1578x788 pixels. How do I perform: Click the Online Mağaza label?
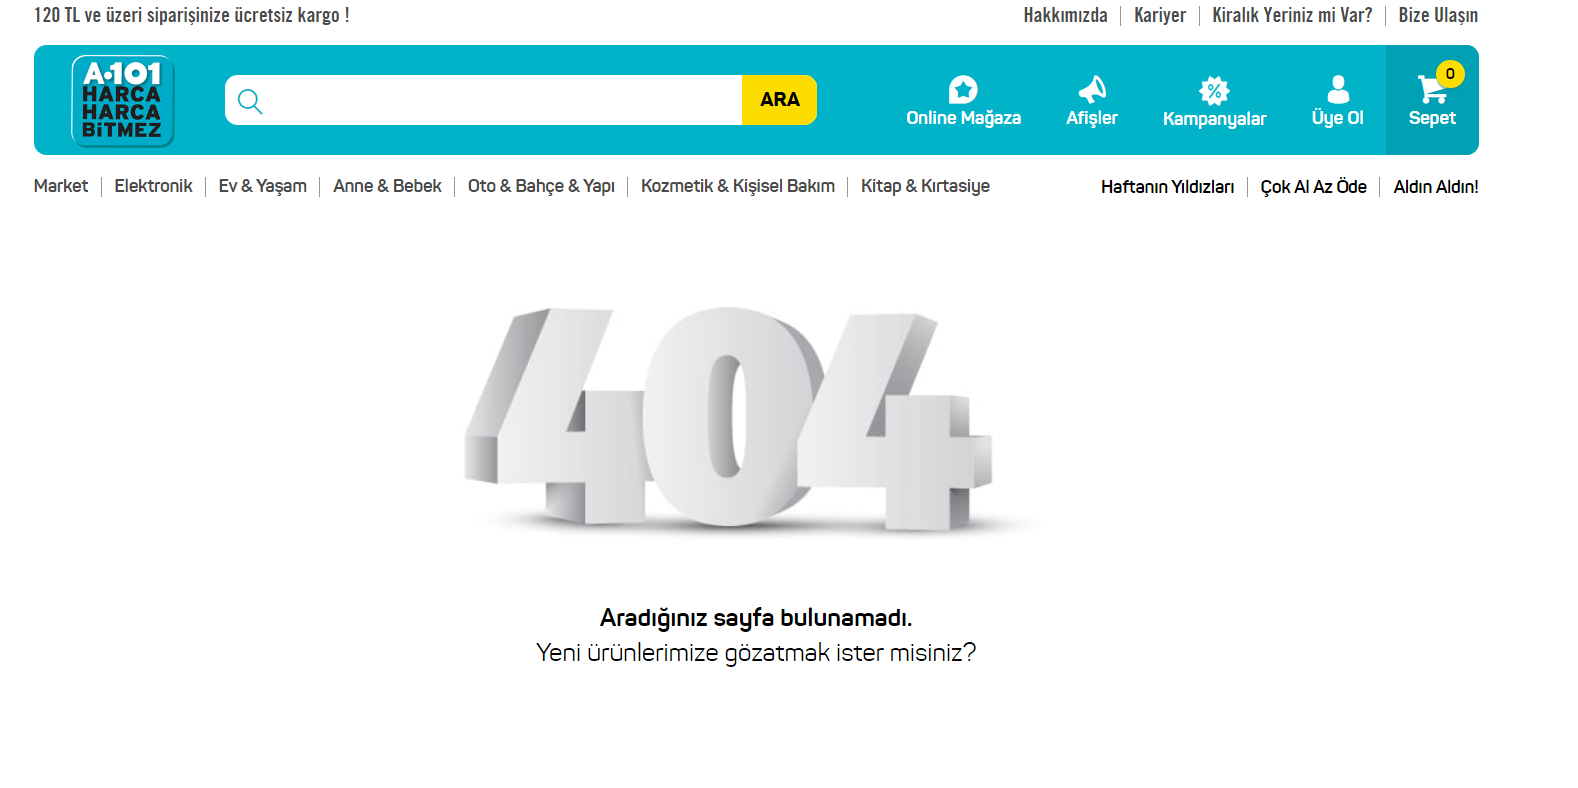coord(963,118)
